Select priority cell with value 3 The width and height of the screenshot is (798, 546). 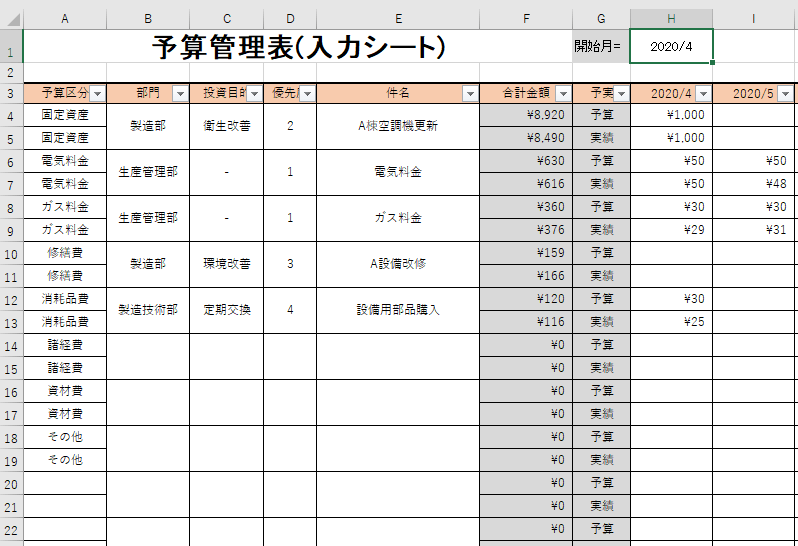click(x=290, y=264)
